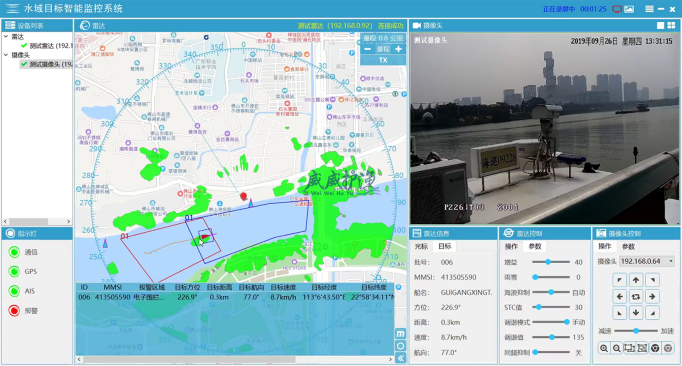Click the camera auto-rotate center button

click(x=636, y=297)
